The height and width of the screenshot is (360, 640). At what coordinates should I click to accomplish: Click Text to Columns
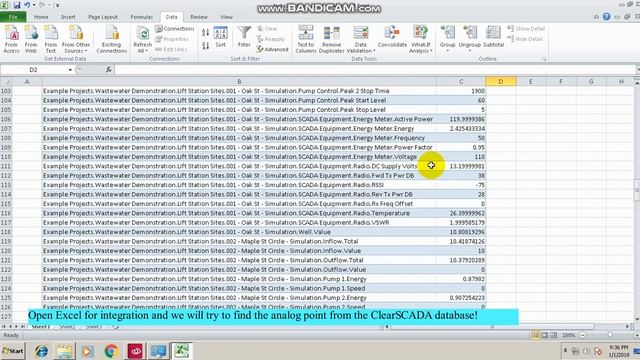(x=306, y=39)
